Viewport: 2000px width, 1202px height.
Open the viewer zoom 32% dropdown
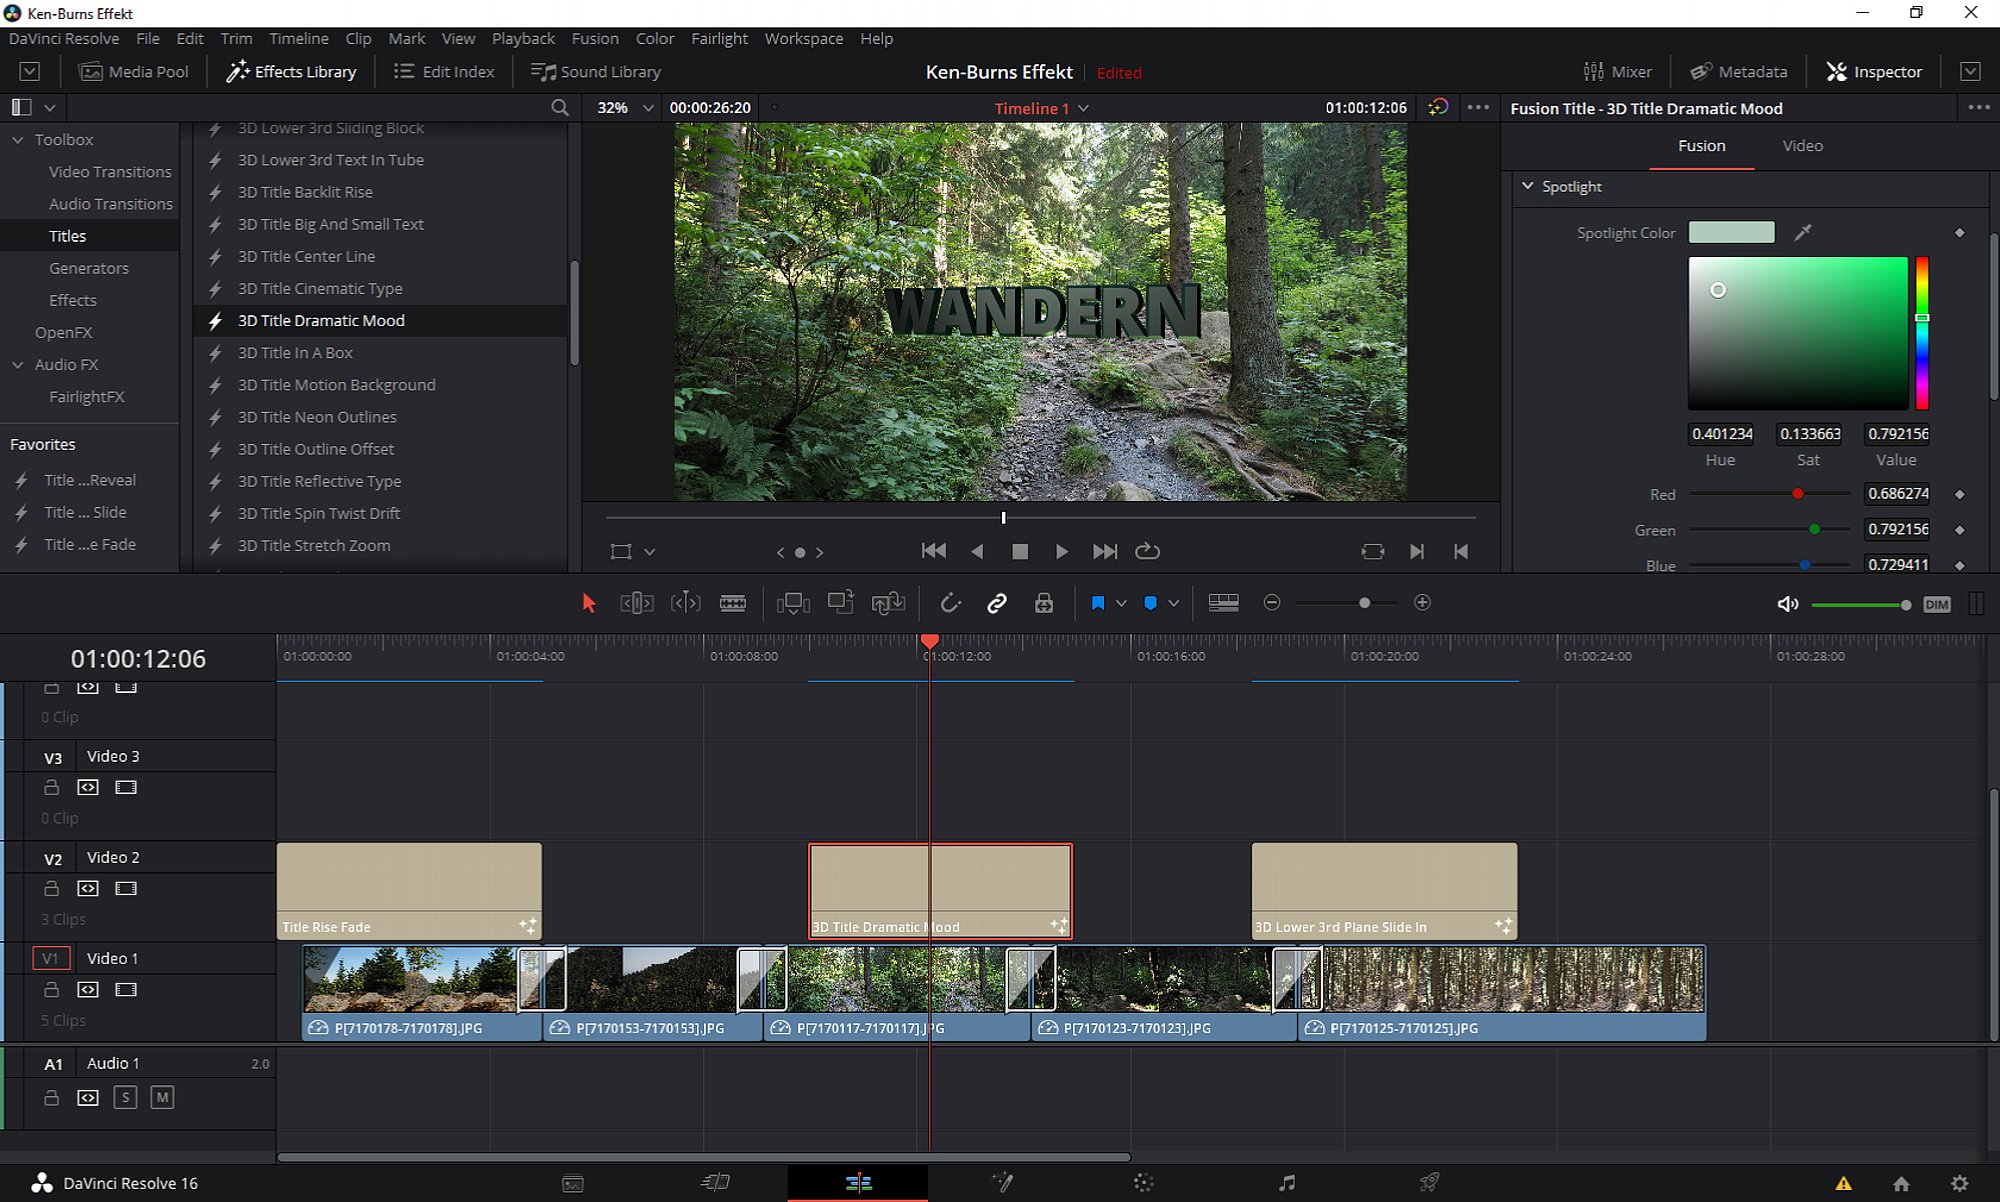click(648, 108)
